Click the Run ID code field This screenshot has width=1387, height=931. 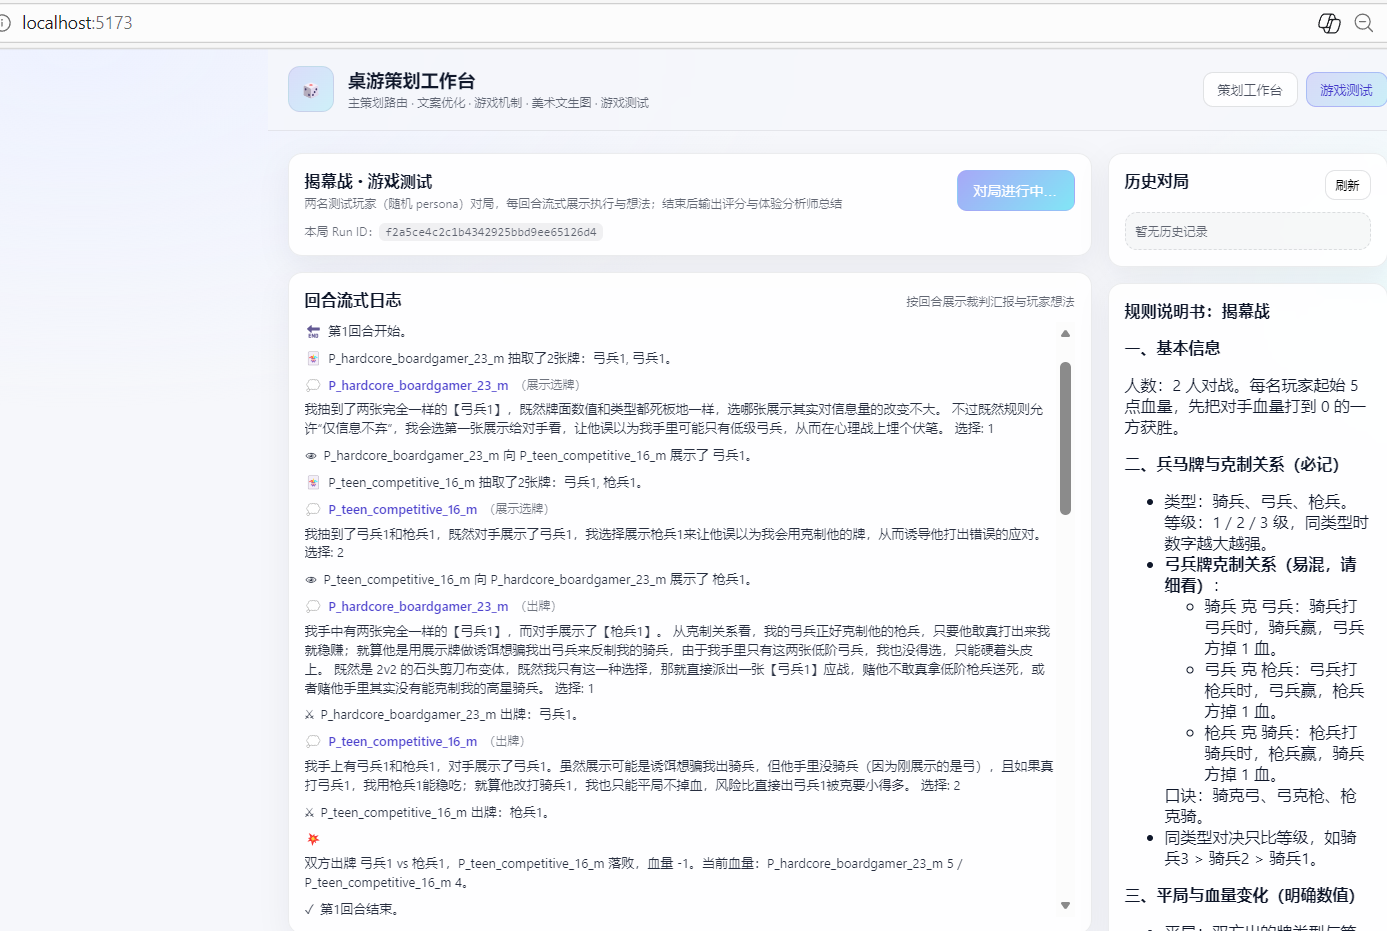pos(490,232)
